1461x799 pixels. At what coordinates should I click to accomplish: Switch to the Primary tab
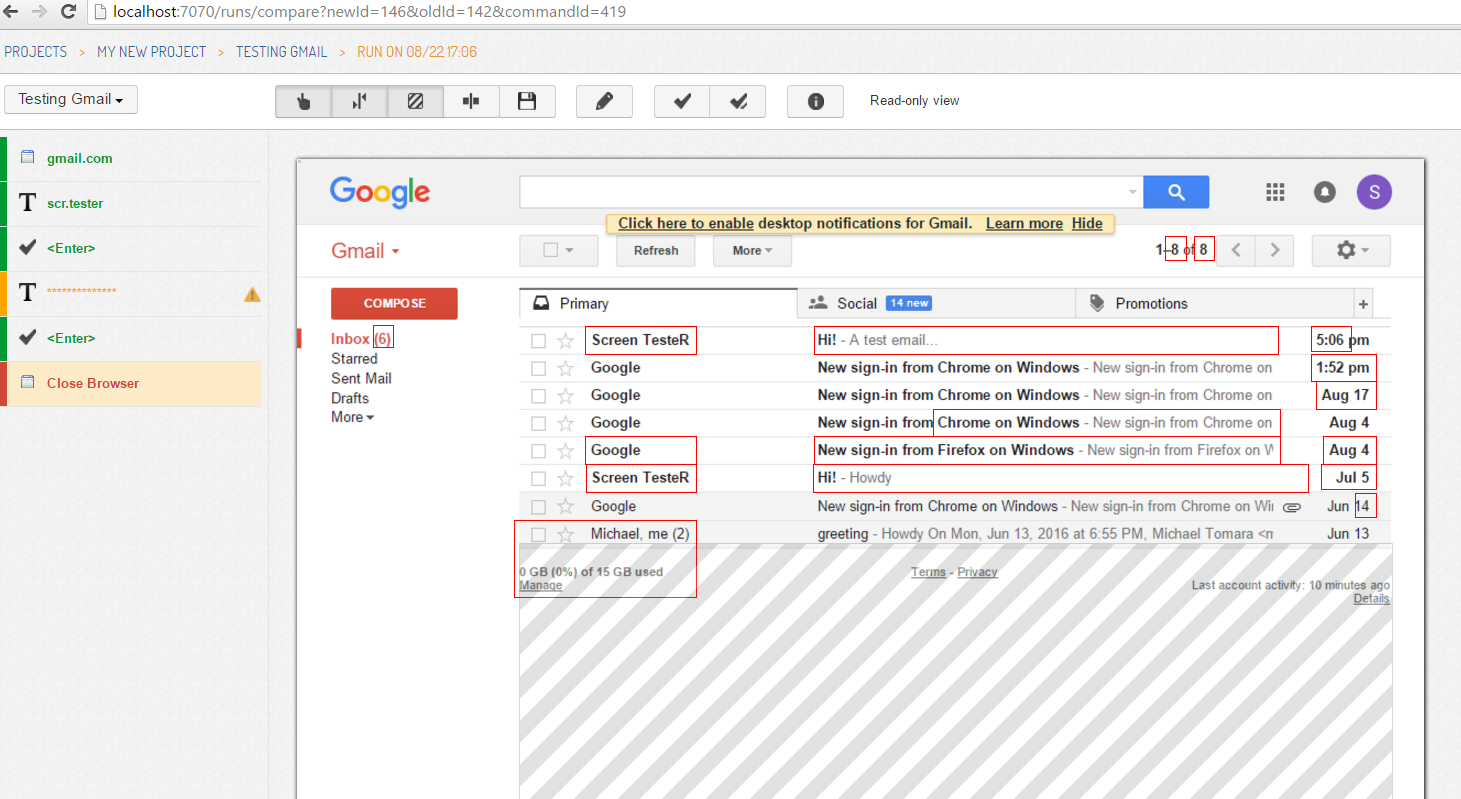click(658, 304)
